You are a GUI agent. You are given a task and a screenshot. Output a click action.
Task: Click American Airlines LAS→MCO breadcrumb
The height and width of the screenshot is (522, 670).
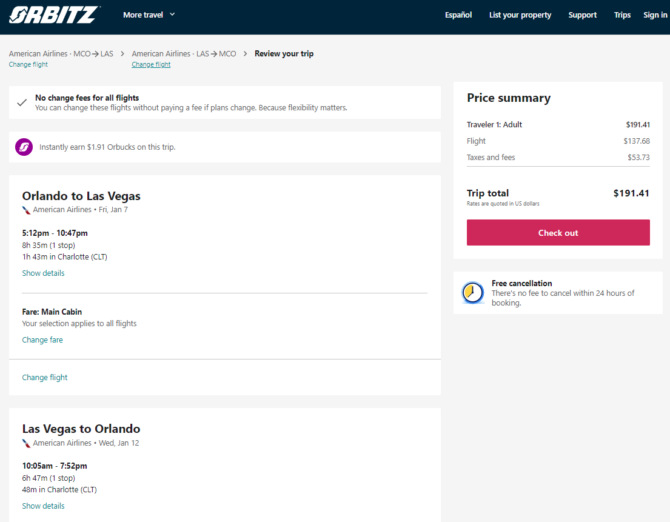(184, 54)
